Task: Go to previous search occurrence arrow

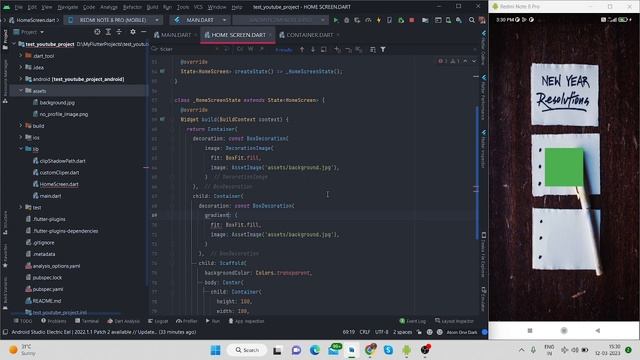Action: pyautogui.click(x=302, y=49)
